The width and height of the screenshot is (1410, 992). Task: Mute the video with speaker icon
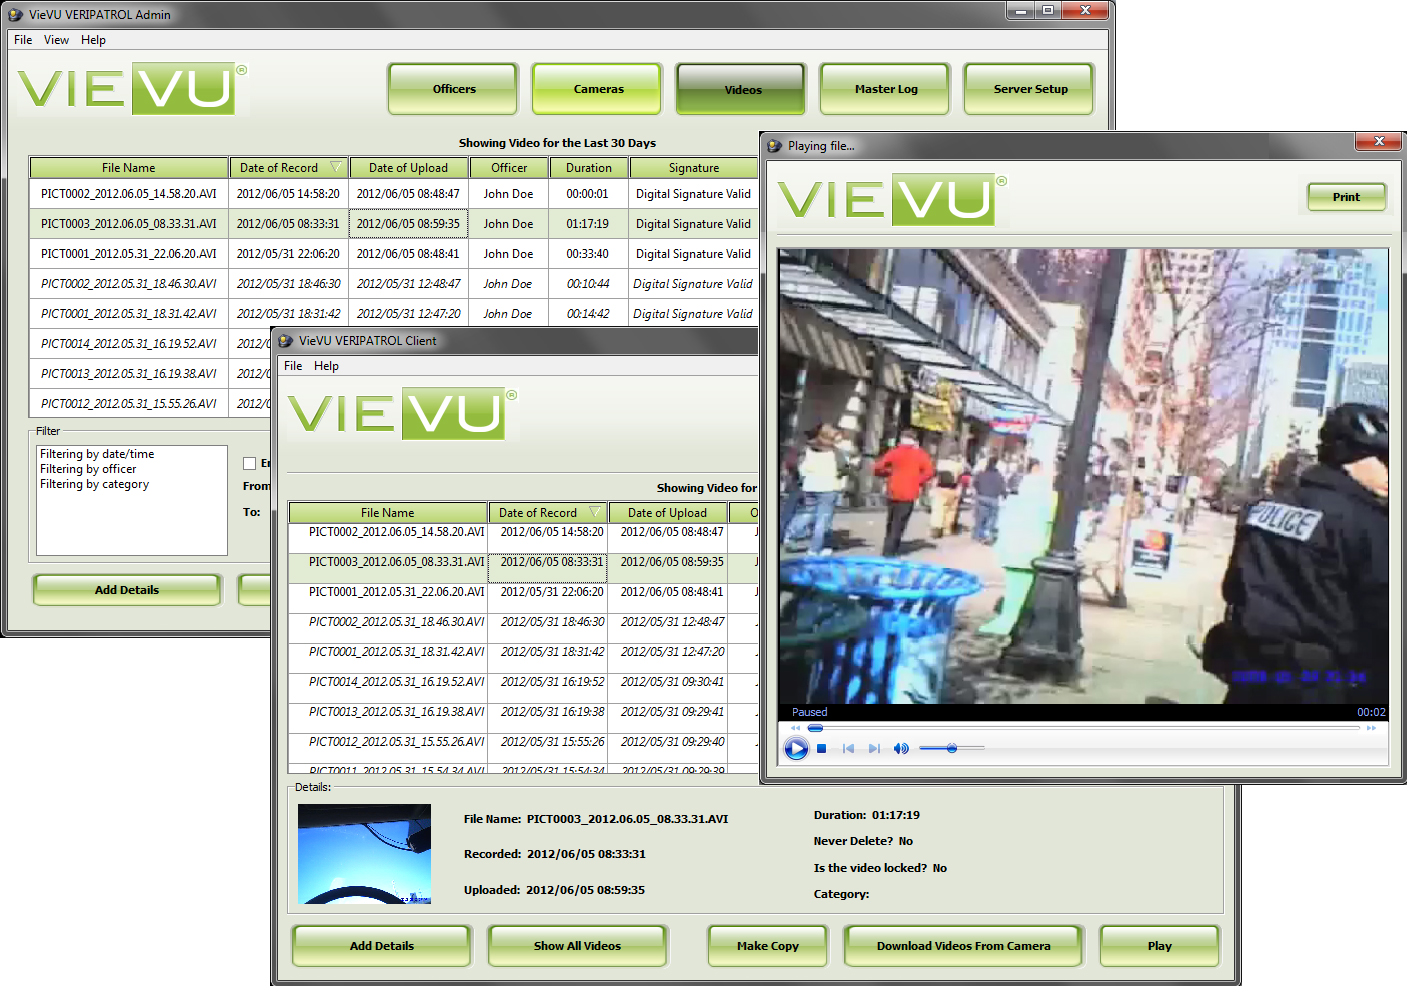click(901, 748)
